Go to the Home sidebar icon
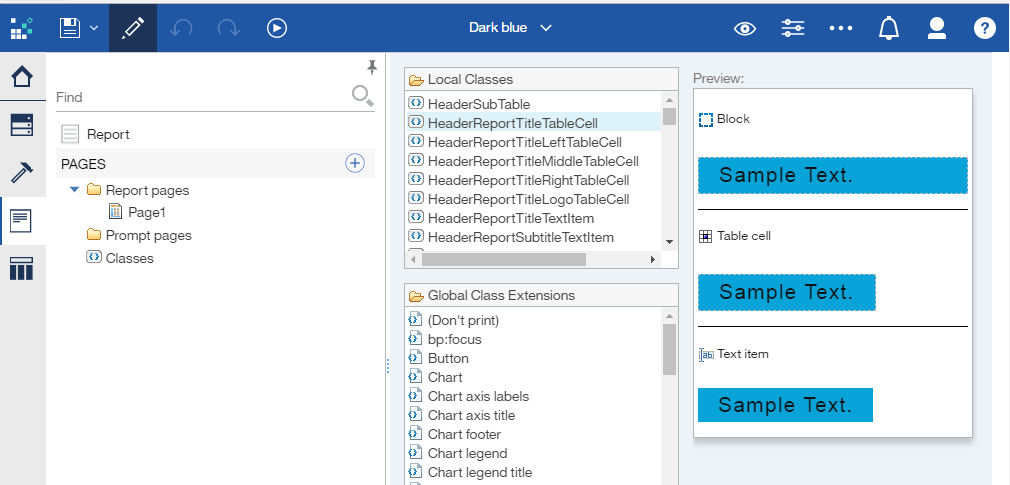The height and width of the screenshot is (485, 1010). click(x=23, y=77)
